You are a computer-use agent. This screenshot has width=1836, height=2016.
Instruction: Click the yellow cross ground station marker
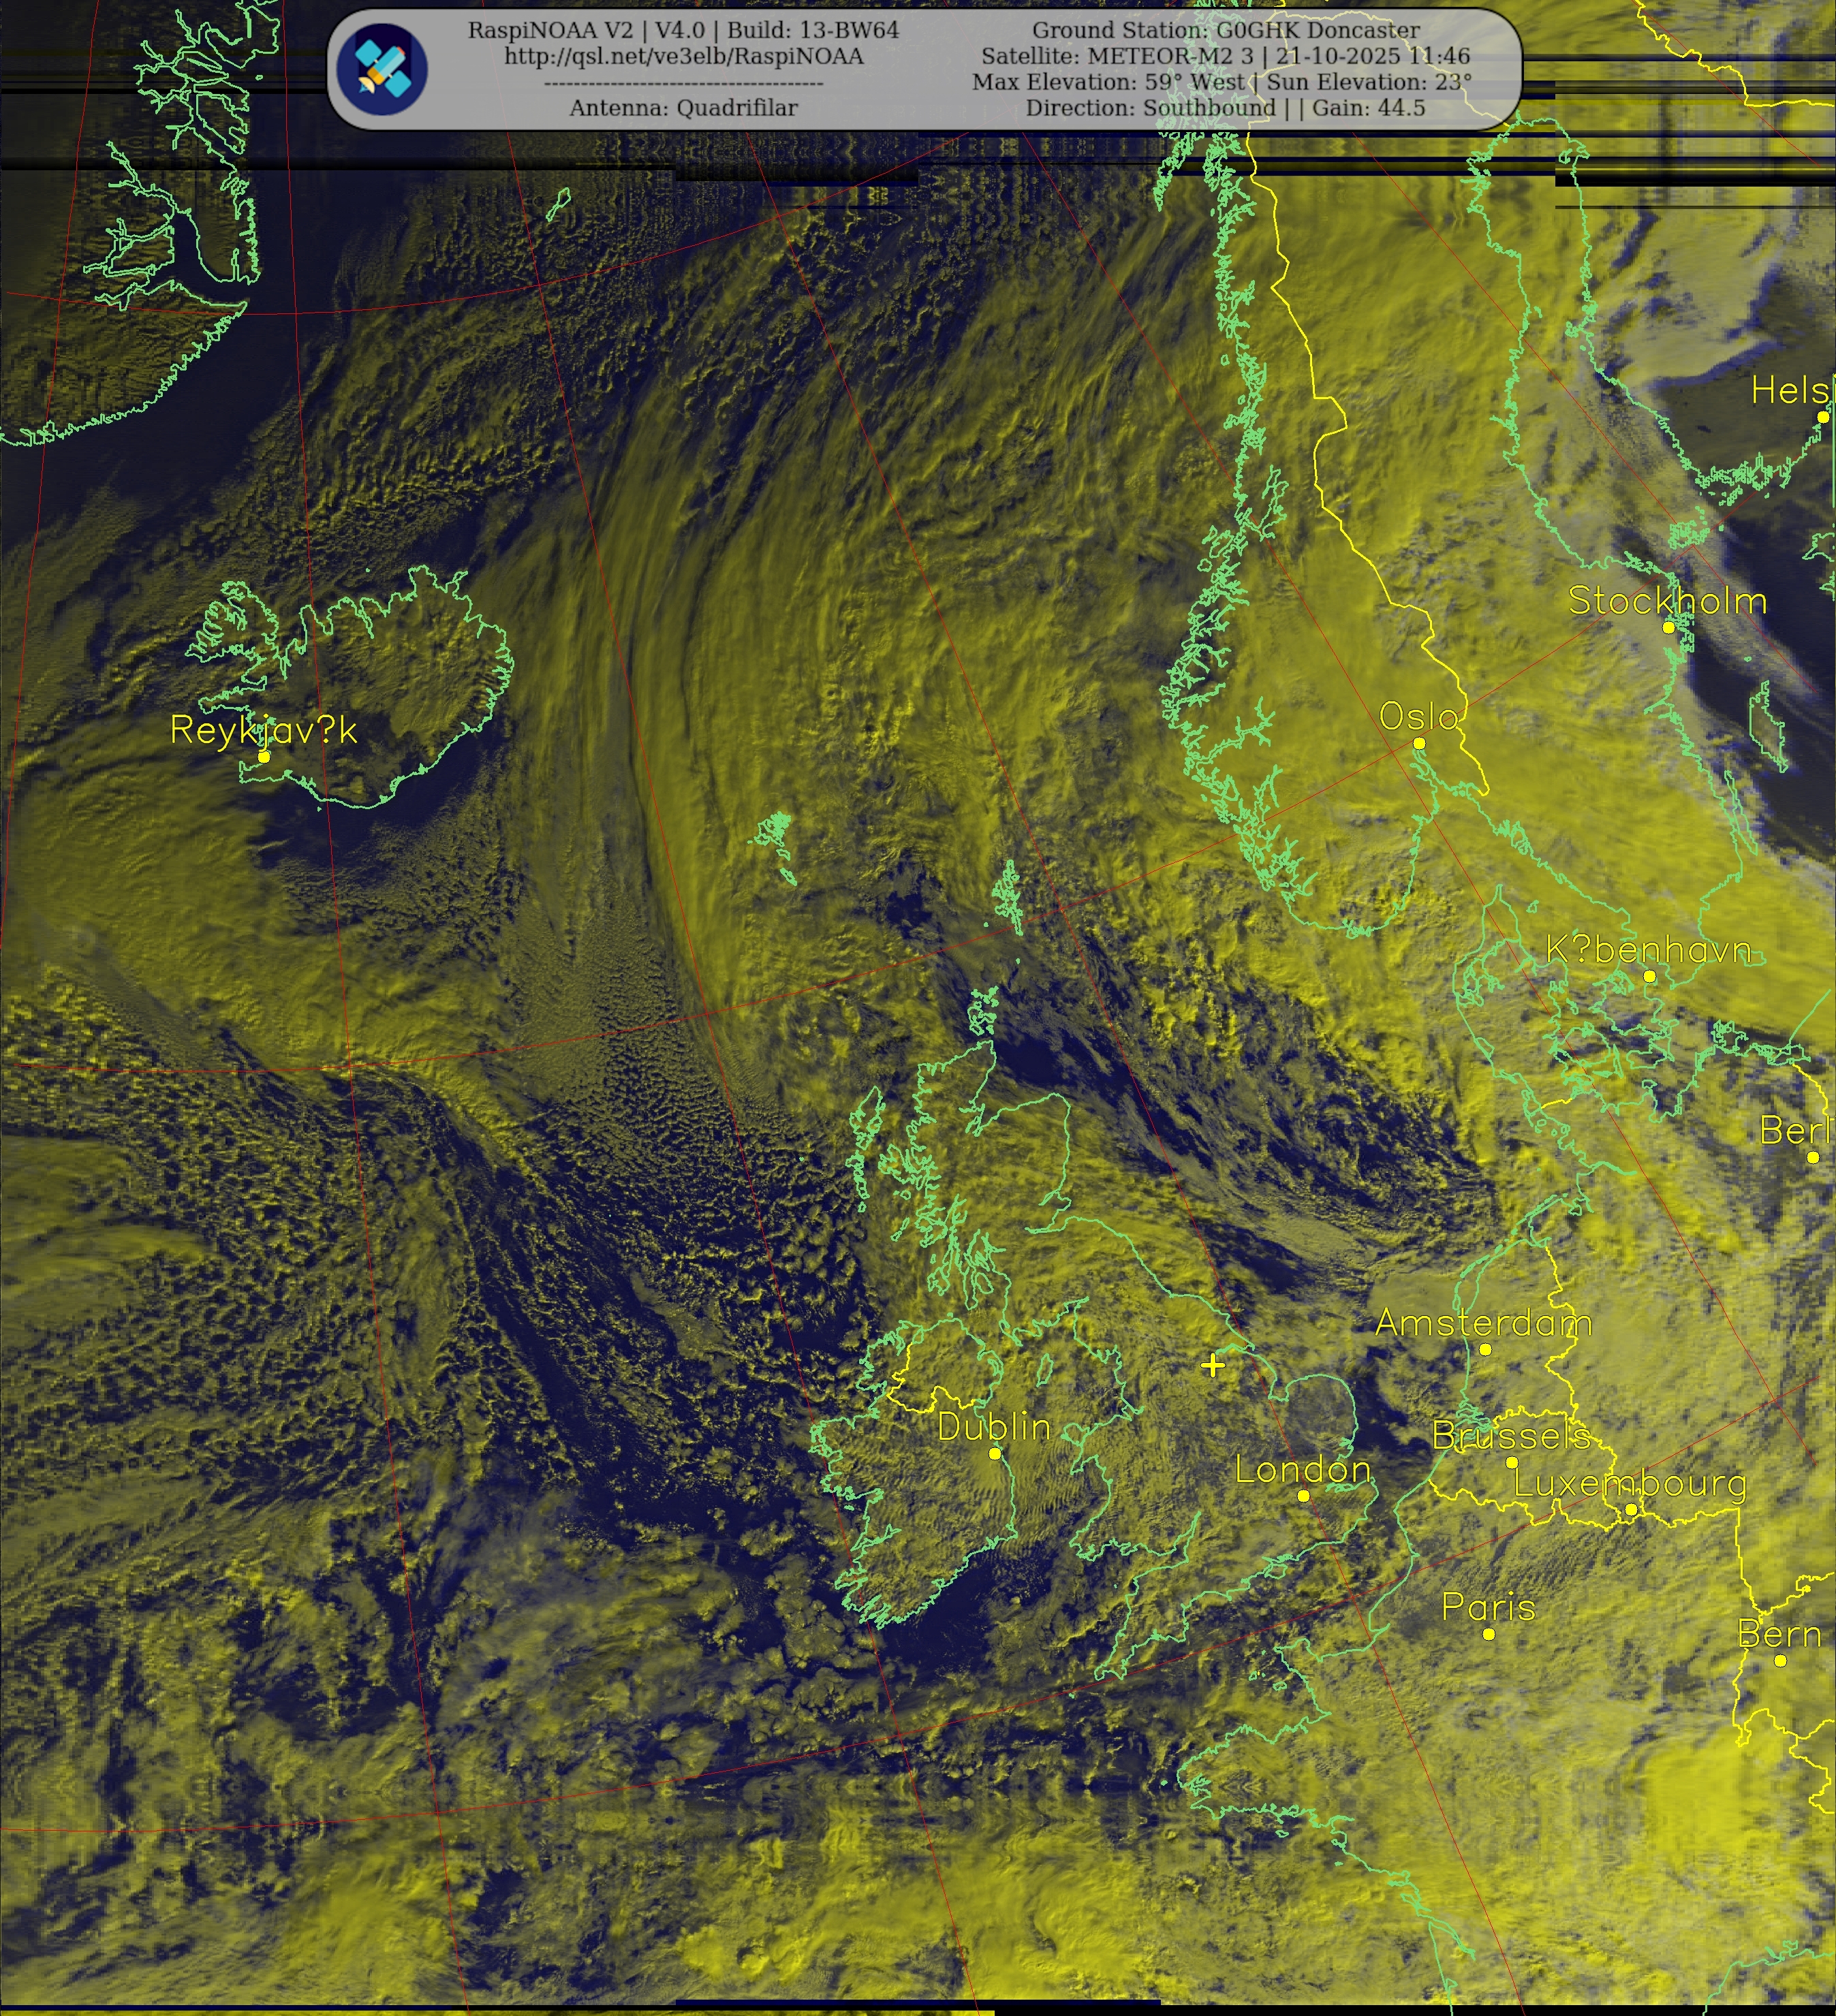[x=1213, y=1365]
